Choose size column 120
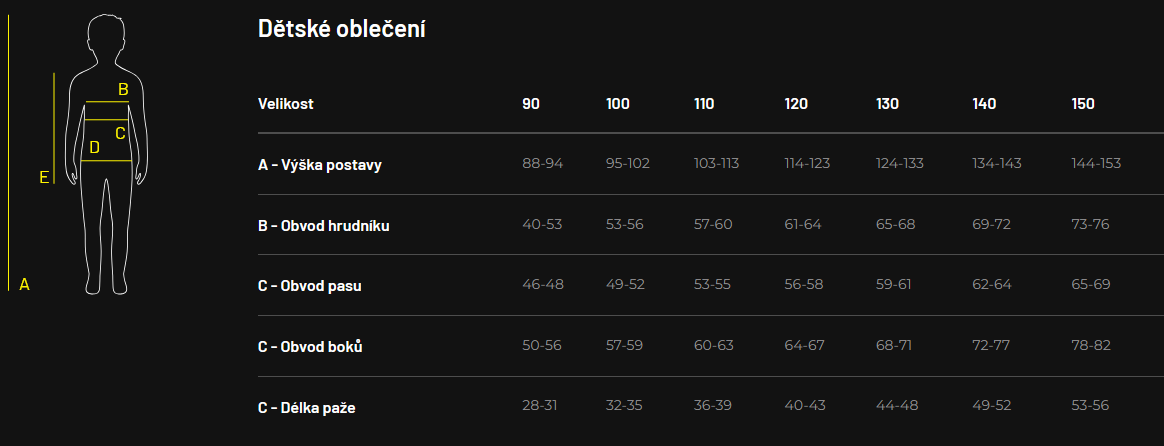 click(797, 104)
